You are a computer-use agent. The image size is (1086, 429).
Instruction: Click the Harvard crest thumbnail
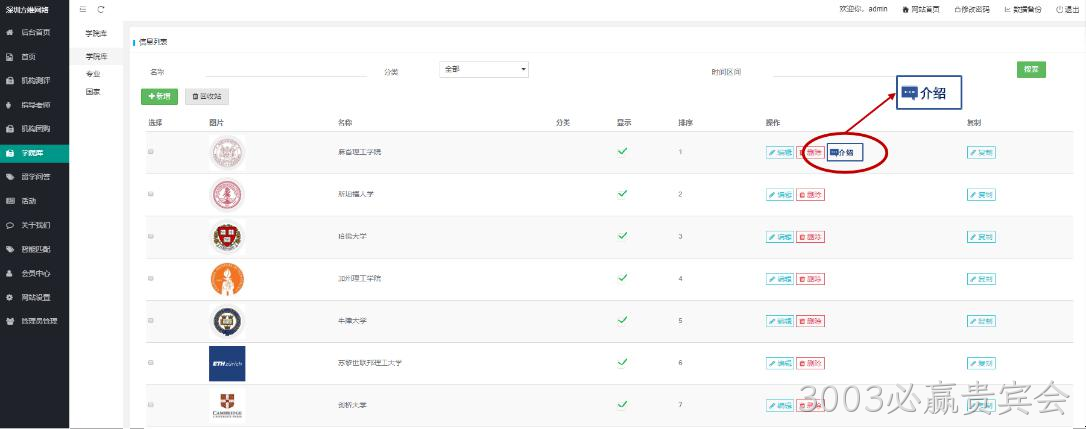(227, 237)
